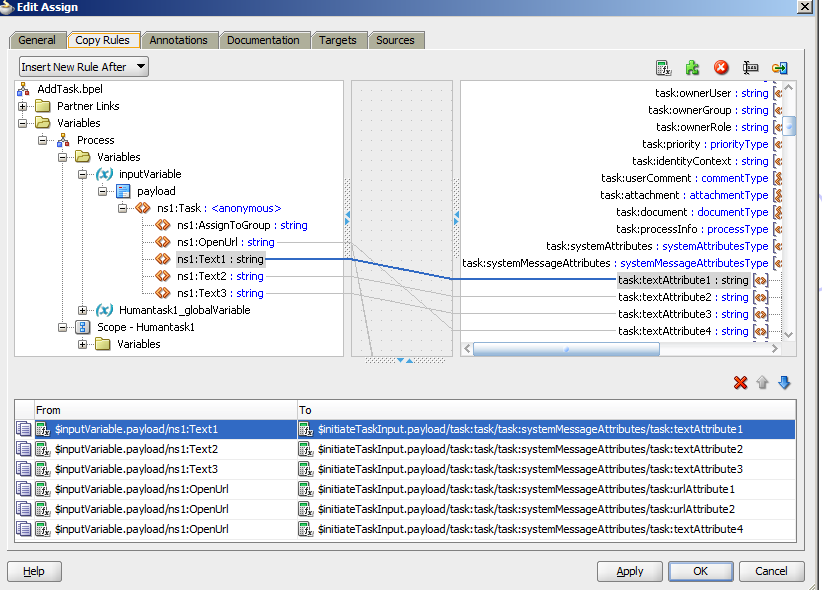Click the copy icon of the Text3 rule row
This screenshot has width=822, height=590.
click(24, 469)
